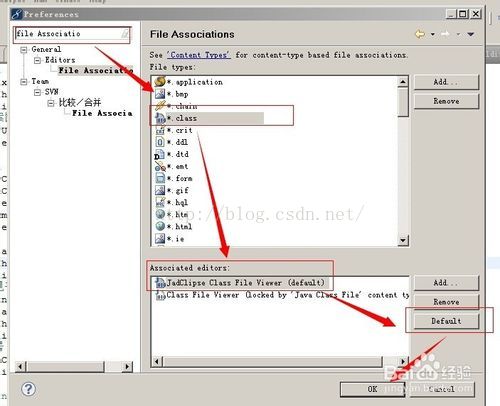The image size is (500, 406).
Task: Click the *.dtd file icon
Action: click(x=160, y=154)
